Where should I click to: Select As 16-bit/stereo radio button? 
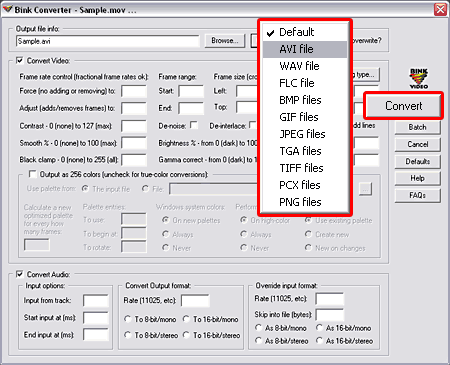coord(319,340)
